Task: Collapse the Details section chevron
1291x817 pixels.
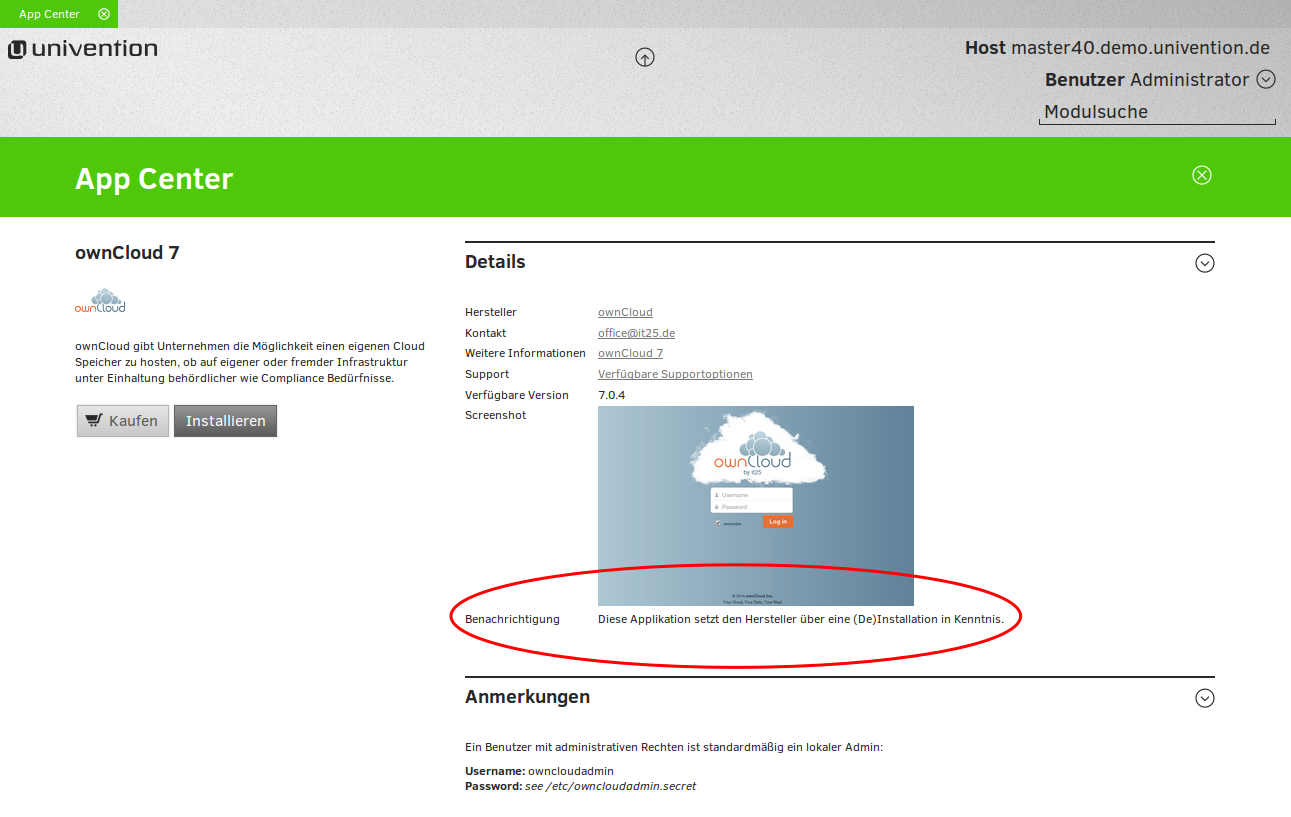Action: [x=1205, y=263]
